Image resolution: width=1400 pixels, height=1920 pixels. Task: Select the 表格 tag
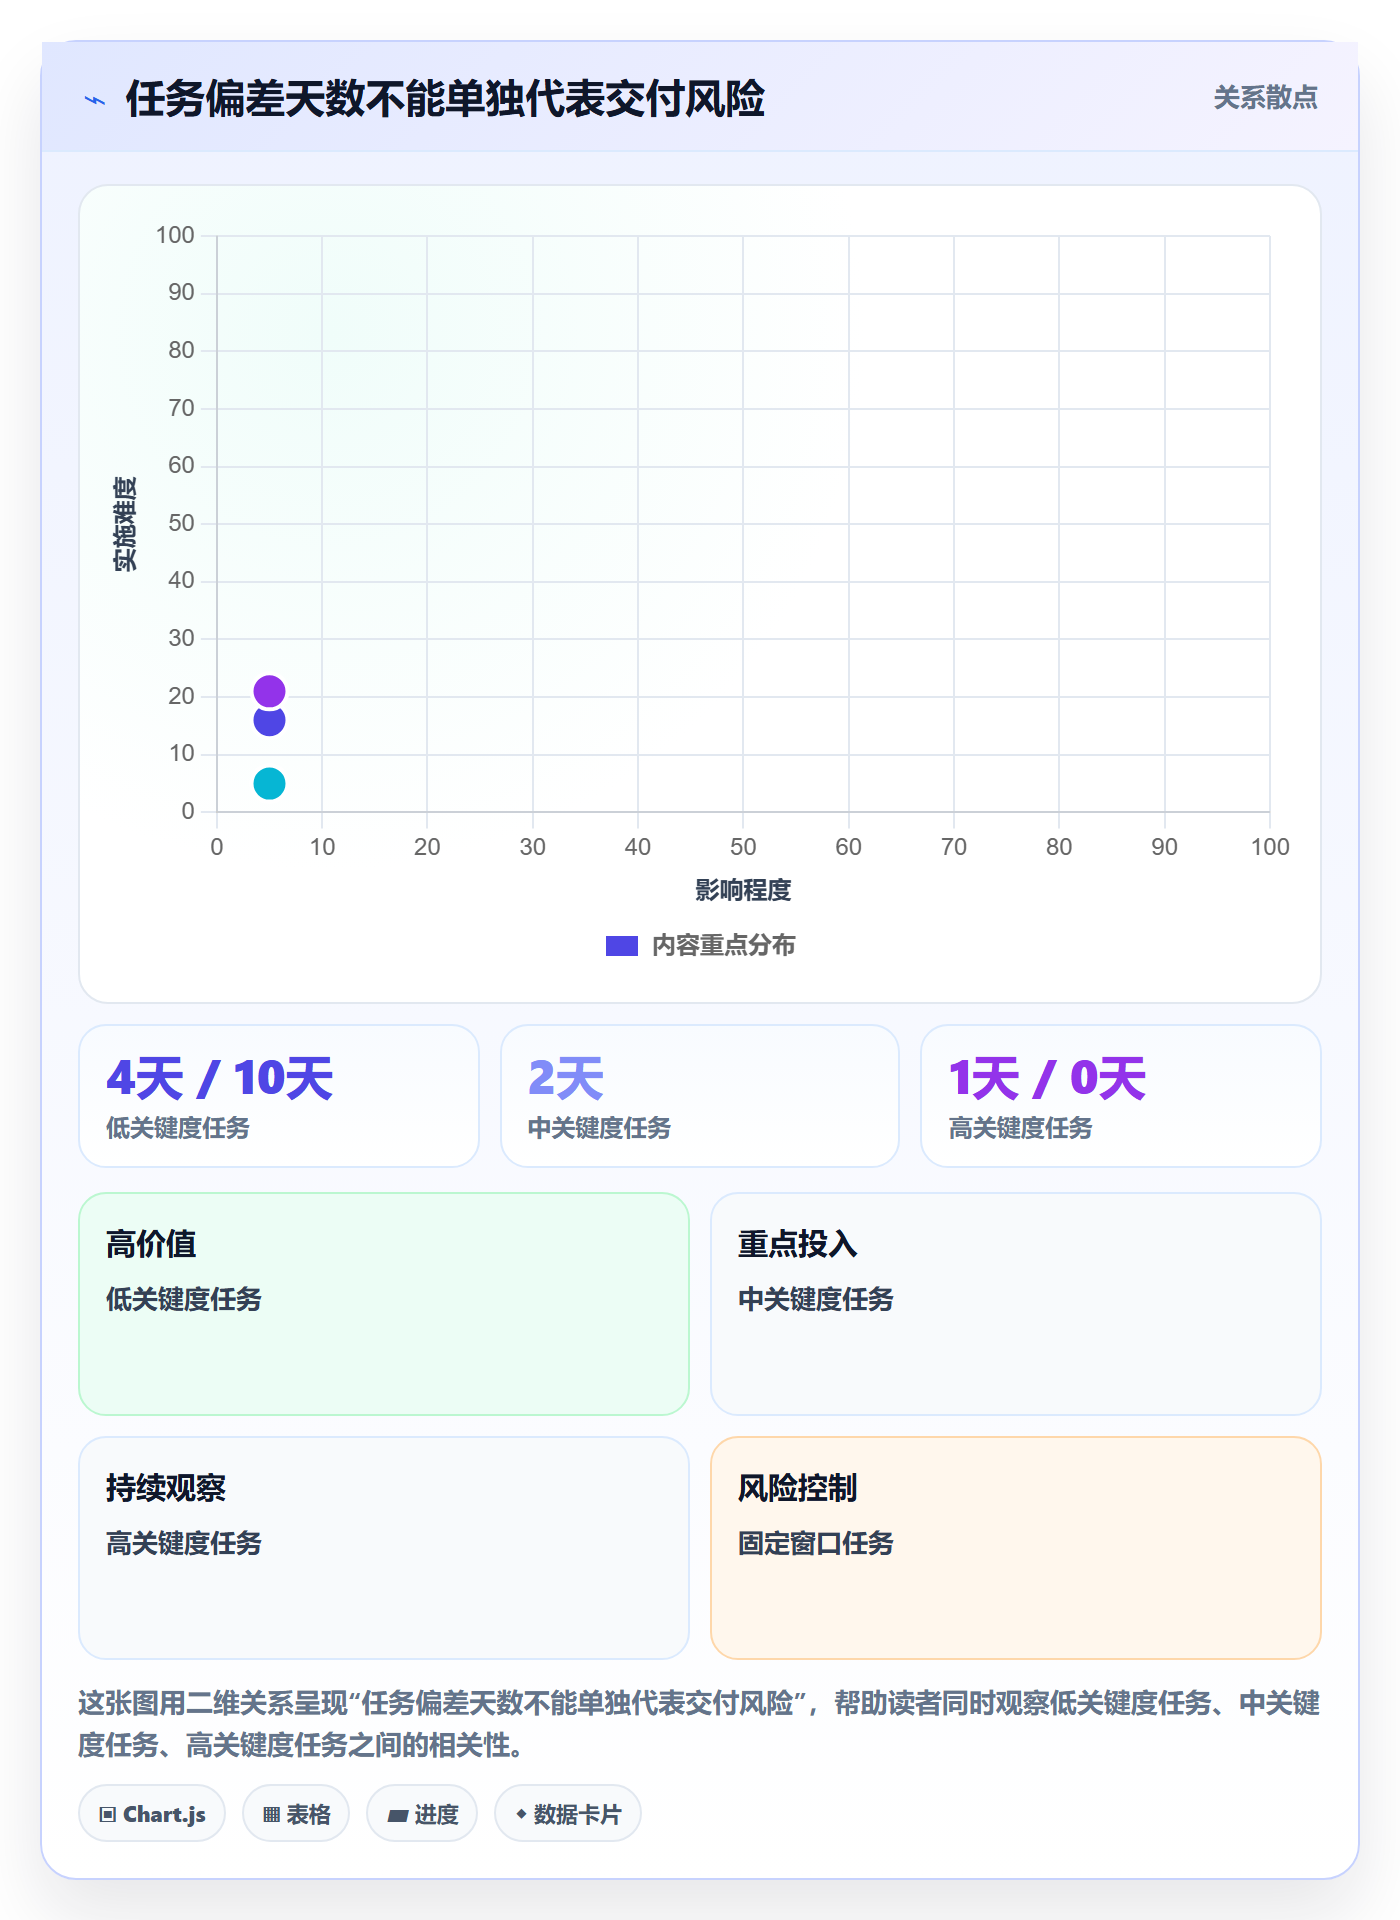point(296,1814)
